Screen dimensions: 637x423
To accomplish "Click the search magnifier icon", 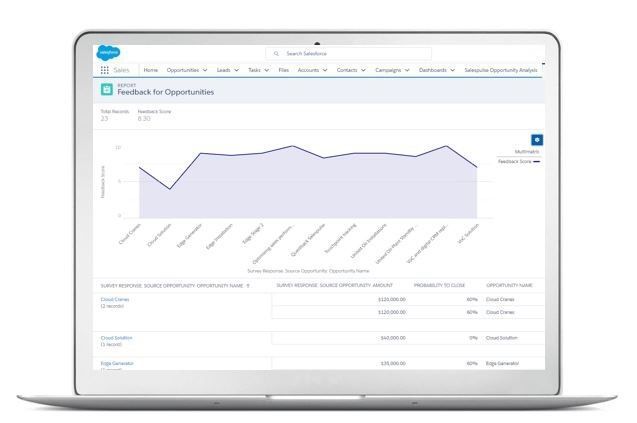I will point(276,54).
